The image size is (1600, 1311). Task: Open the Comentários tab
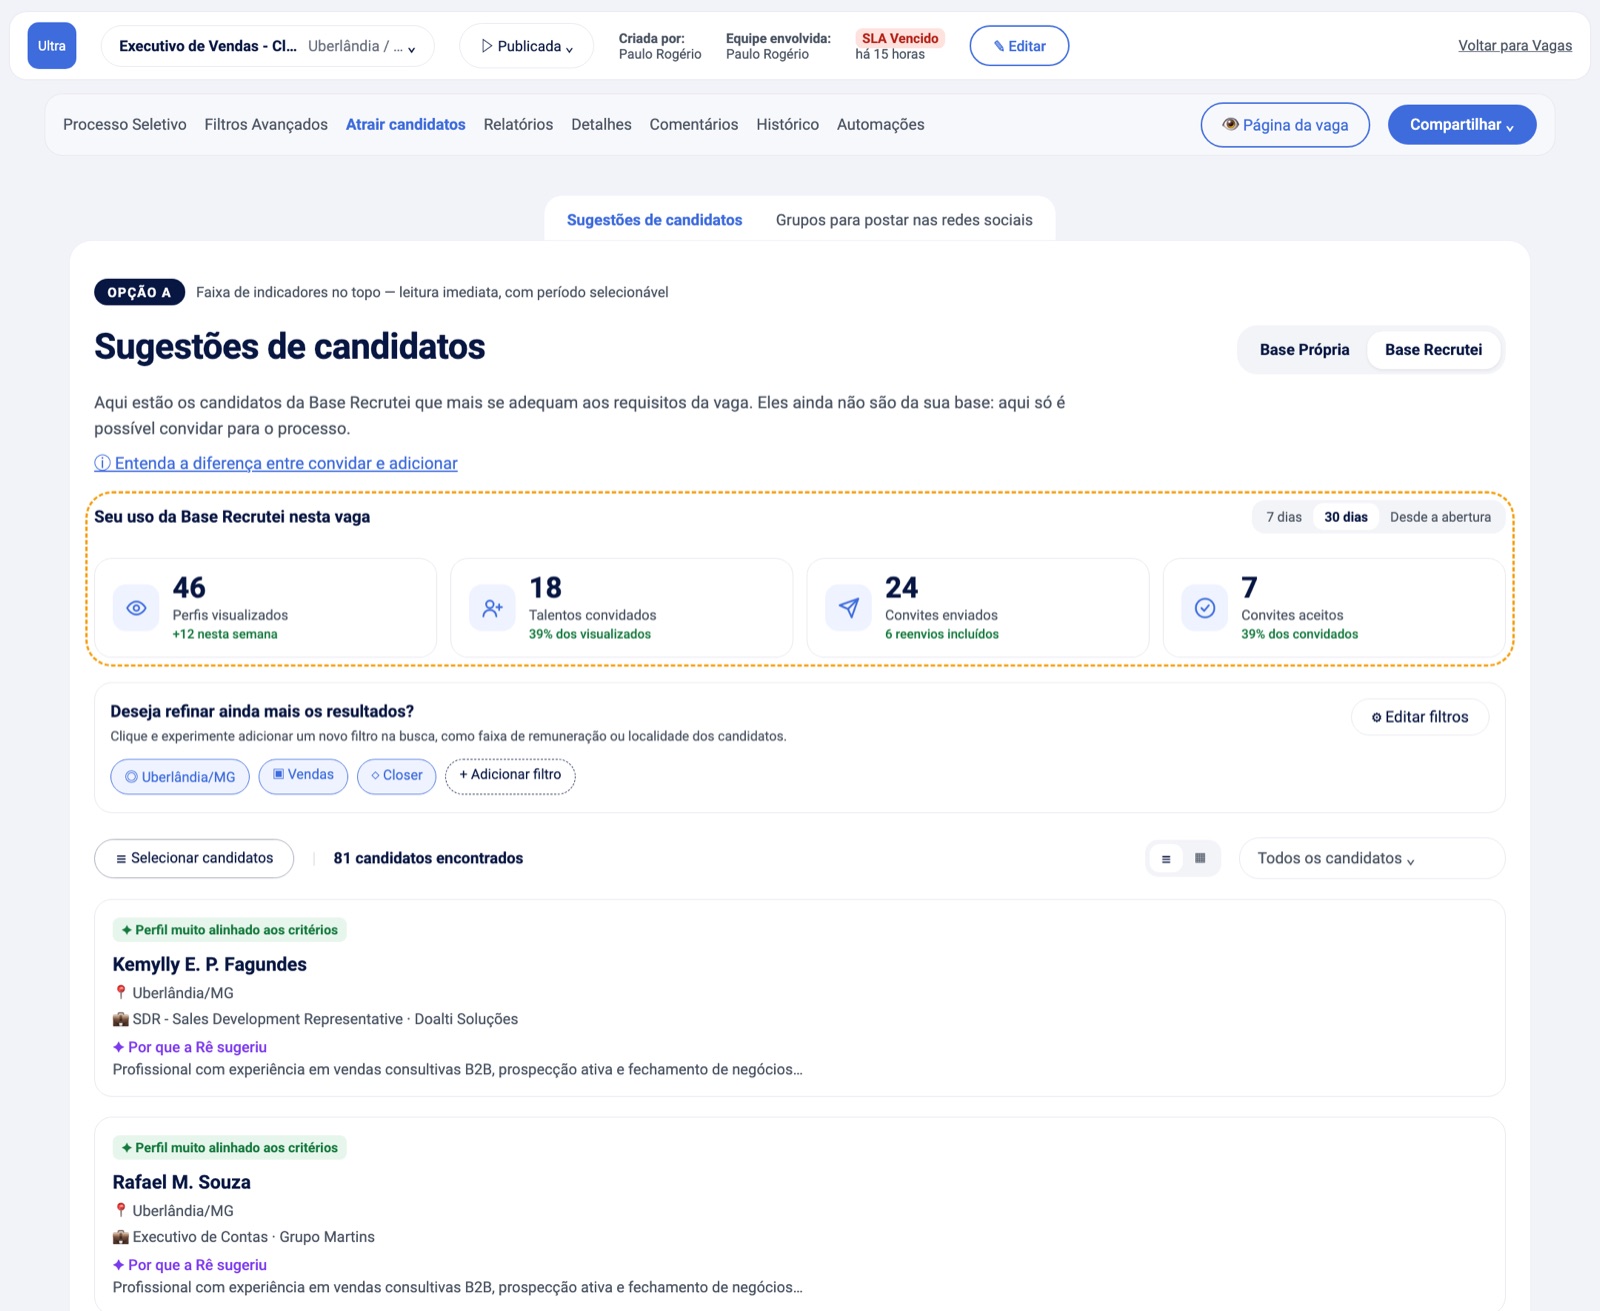click(694, 125)
